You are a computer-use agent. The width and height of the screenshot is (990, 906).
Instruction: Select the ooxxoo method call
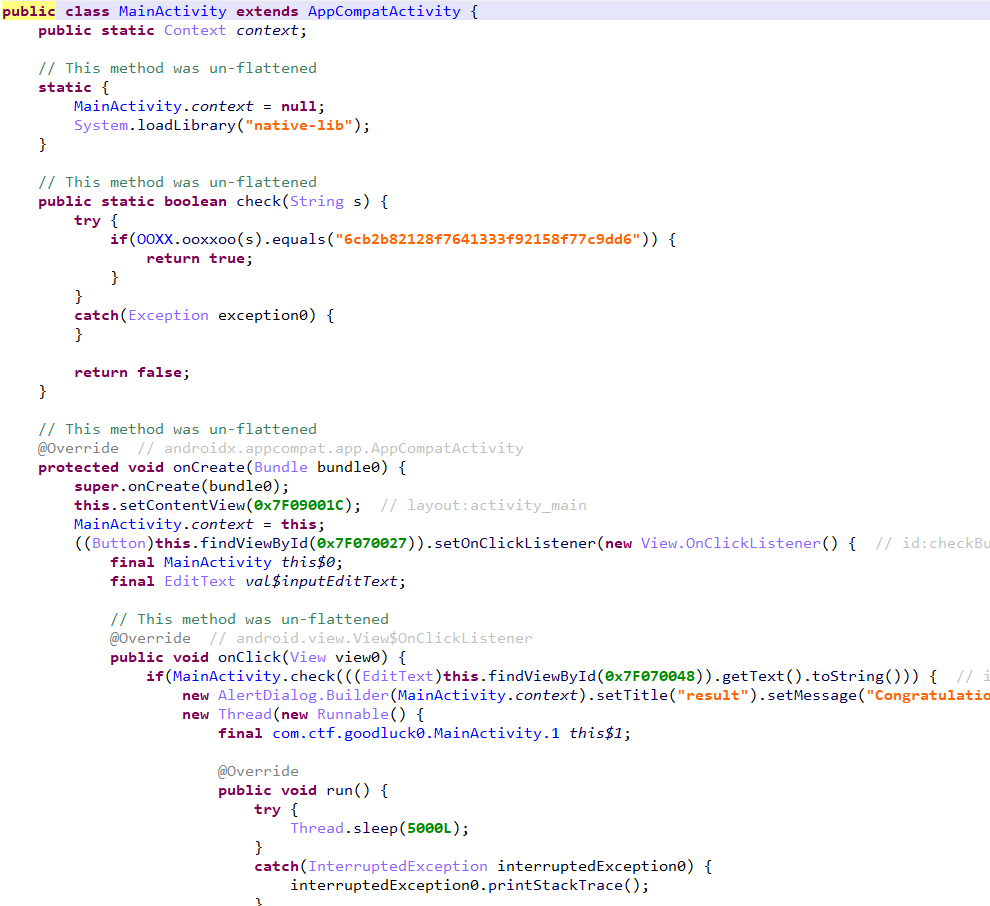pyautogui.click(x=209, y=239)
